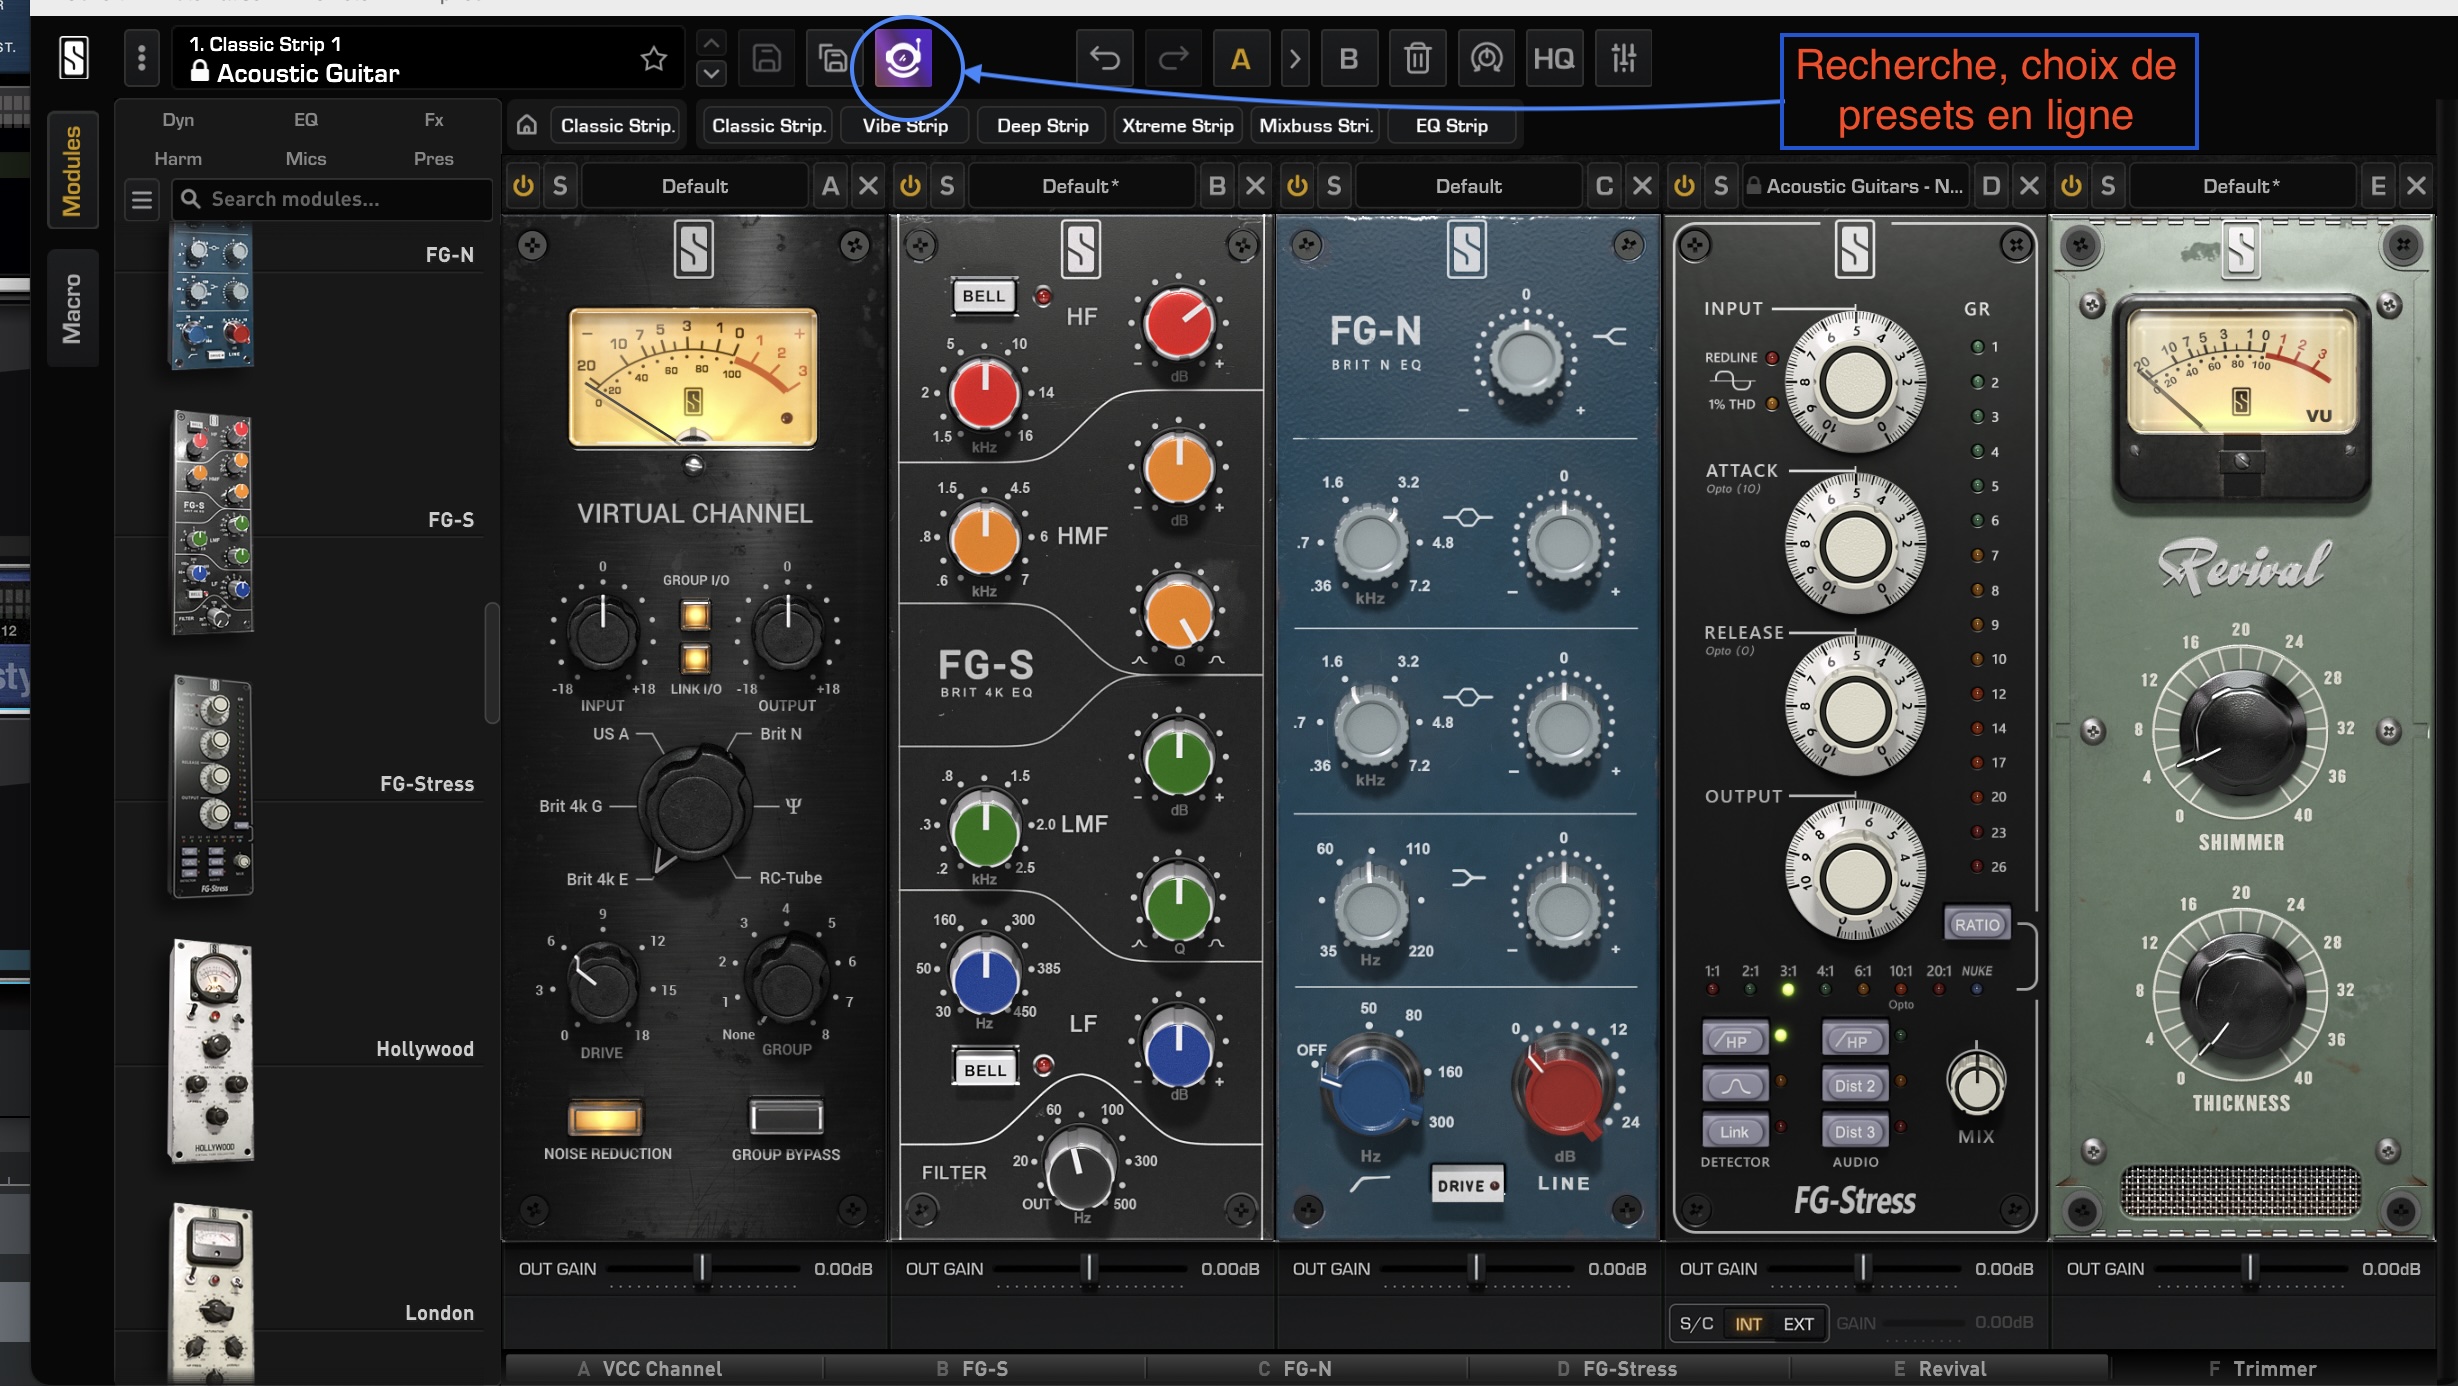This screenshot has height=1386, width=2458.
Task: Select the B comparison slot
Action: [x=1349, y=59]
